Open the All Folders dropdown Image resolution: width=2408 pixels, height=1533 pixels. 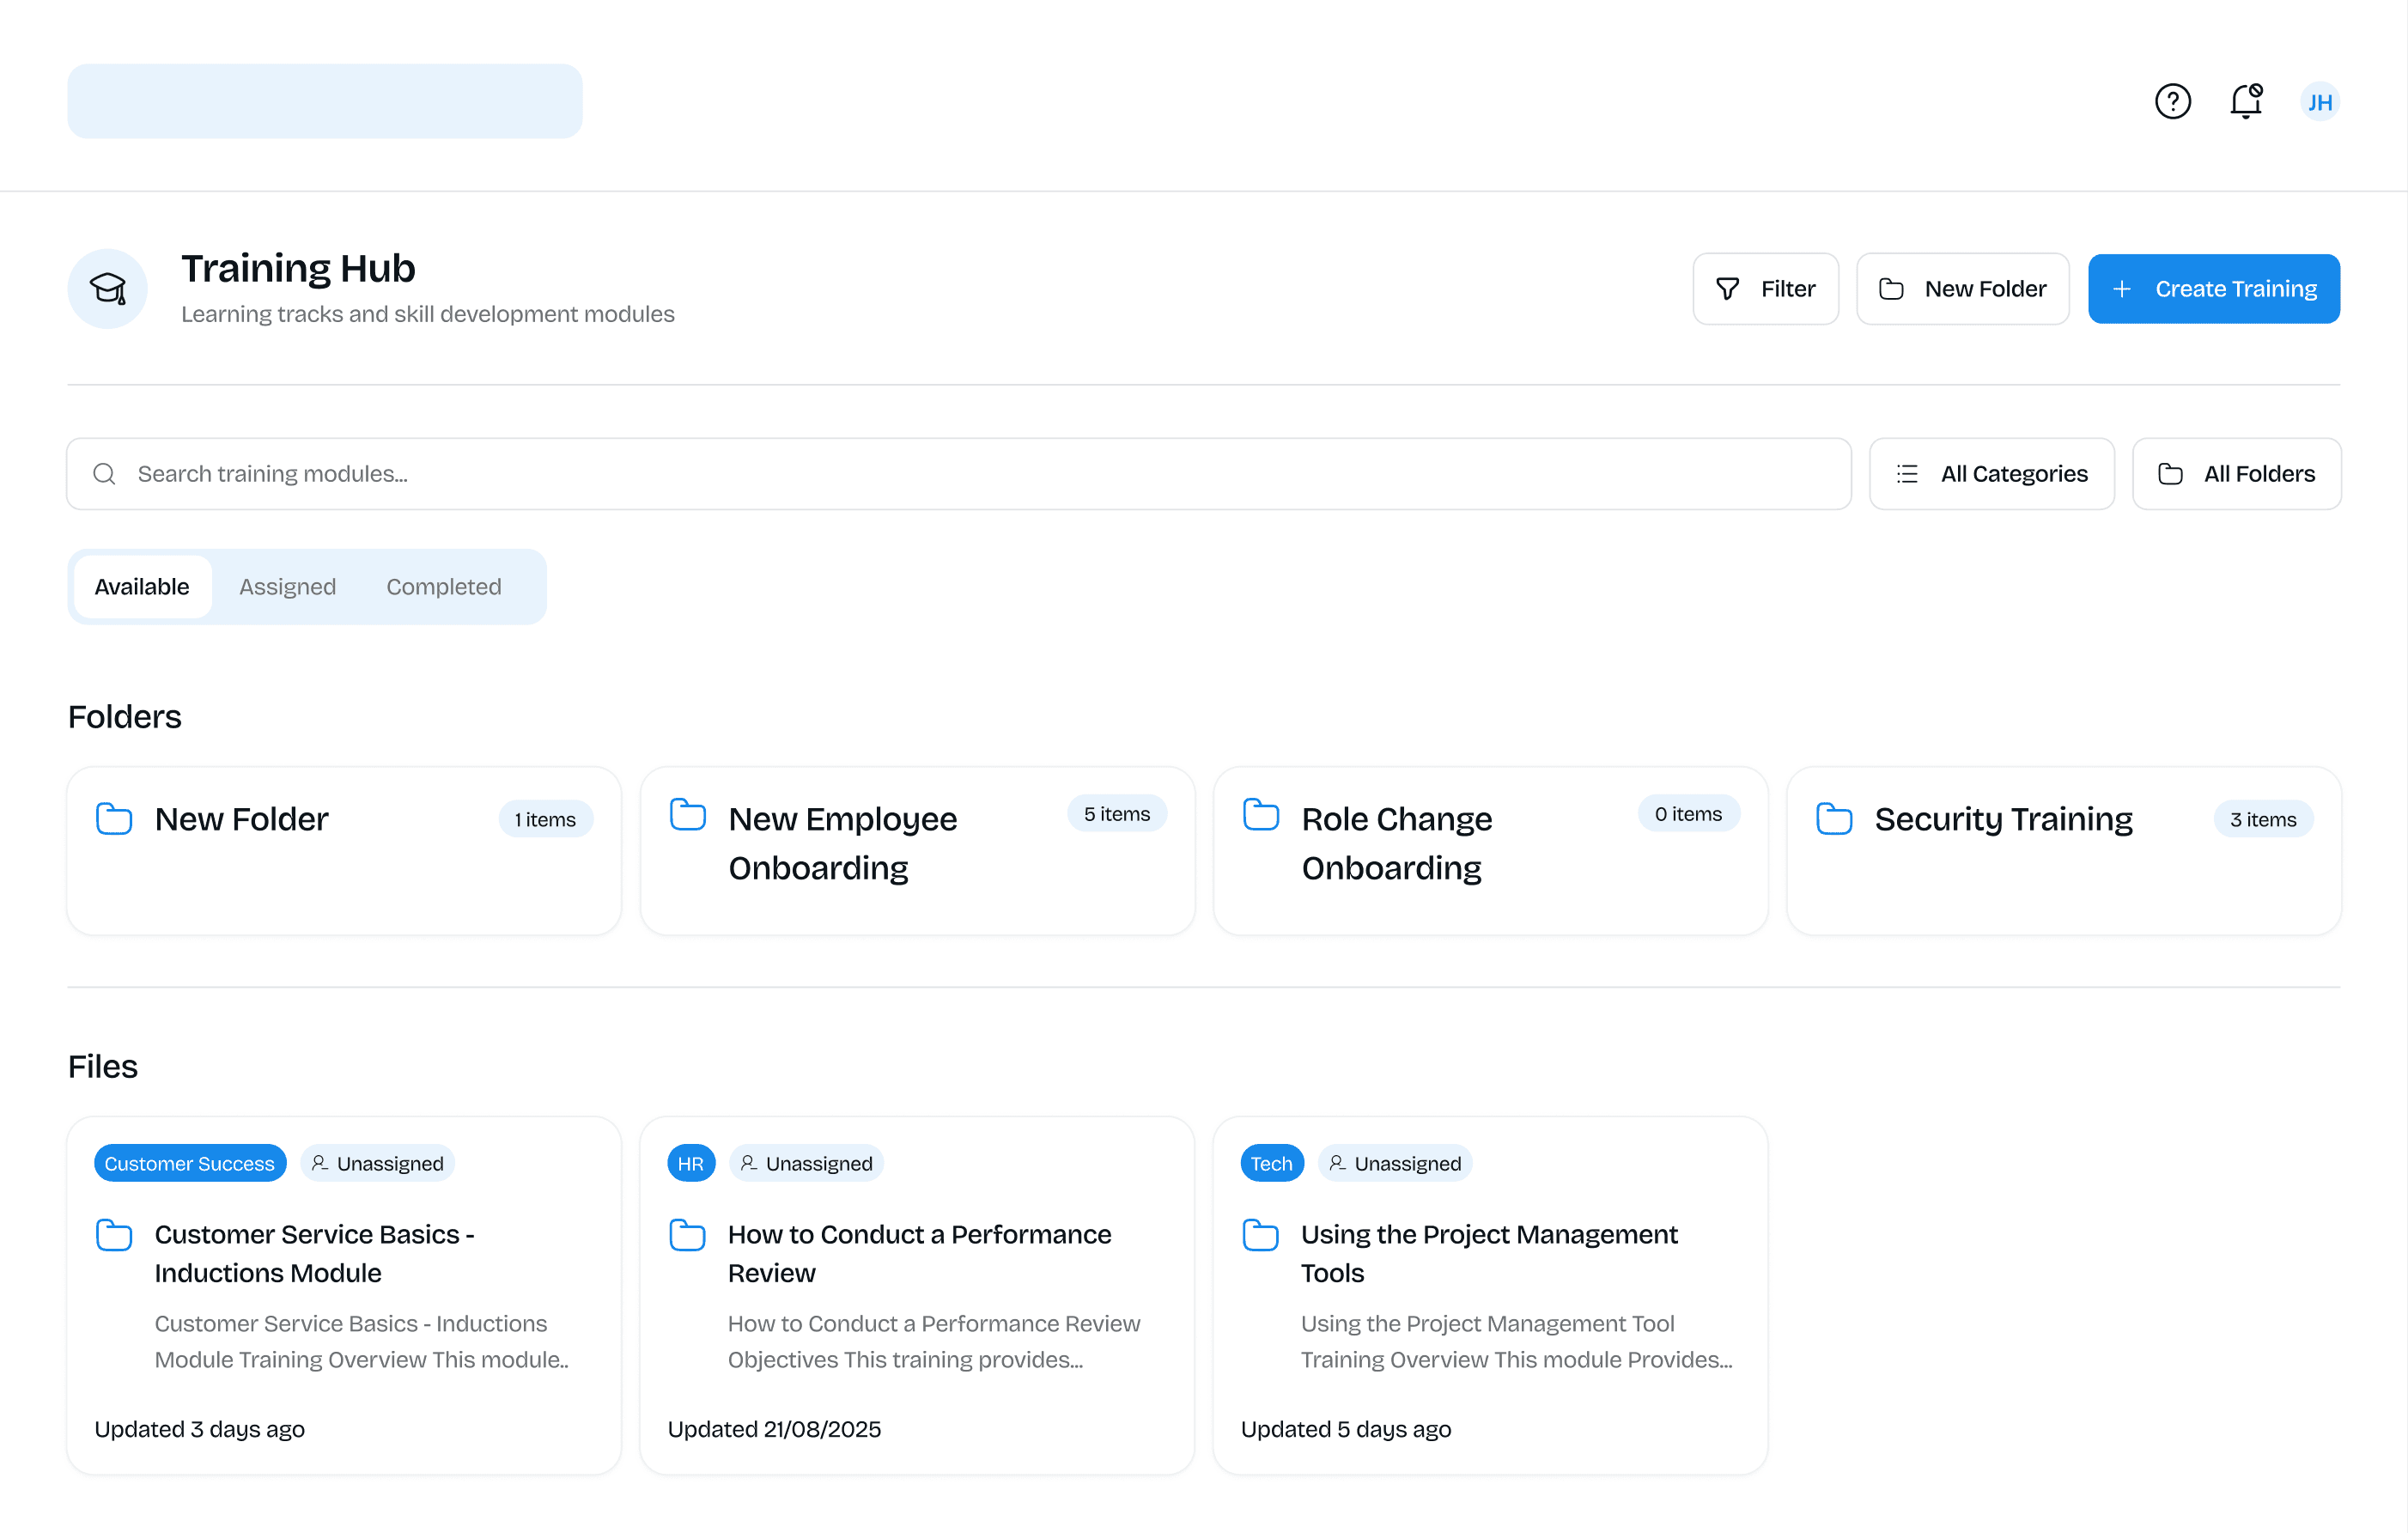(2236, 474)
